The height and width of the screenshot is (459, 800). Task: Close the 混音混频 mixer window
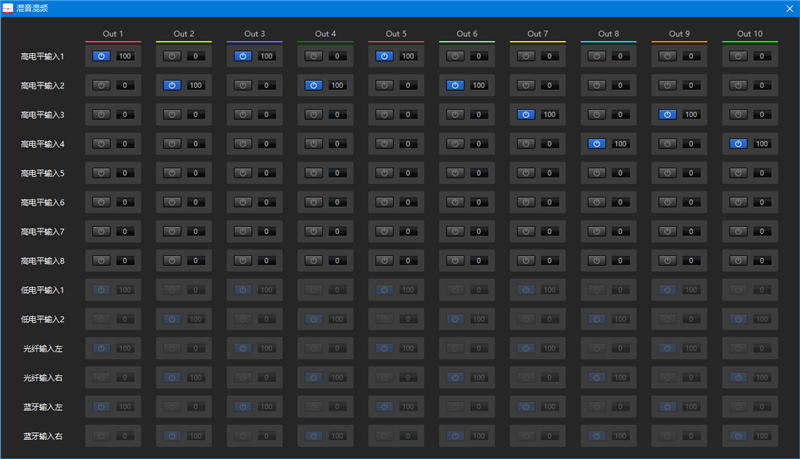(788, 8)
